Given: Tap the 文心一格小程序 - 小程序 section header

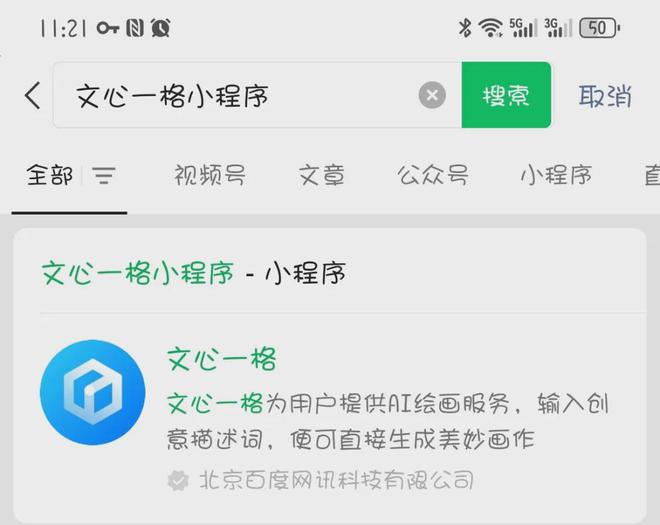Looking at the screenshot, I should (194, 273).
